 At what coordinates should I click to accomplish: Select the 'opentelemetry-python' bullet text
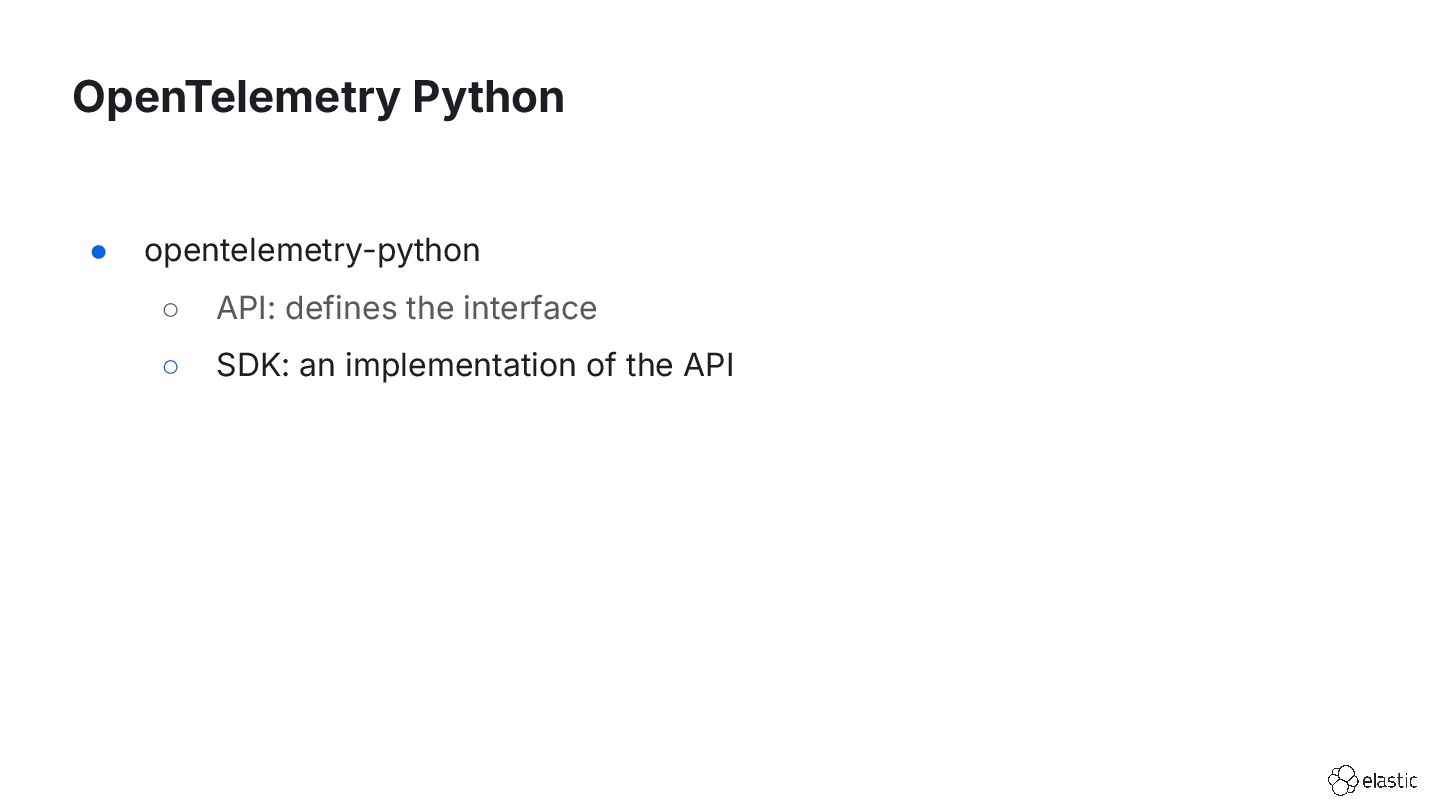(312, 251)
